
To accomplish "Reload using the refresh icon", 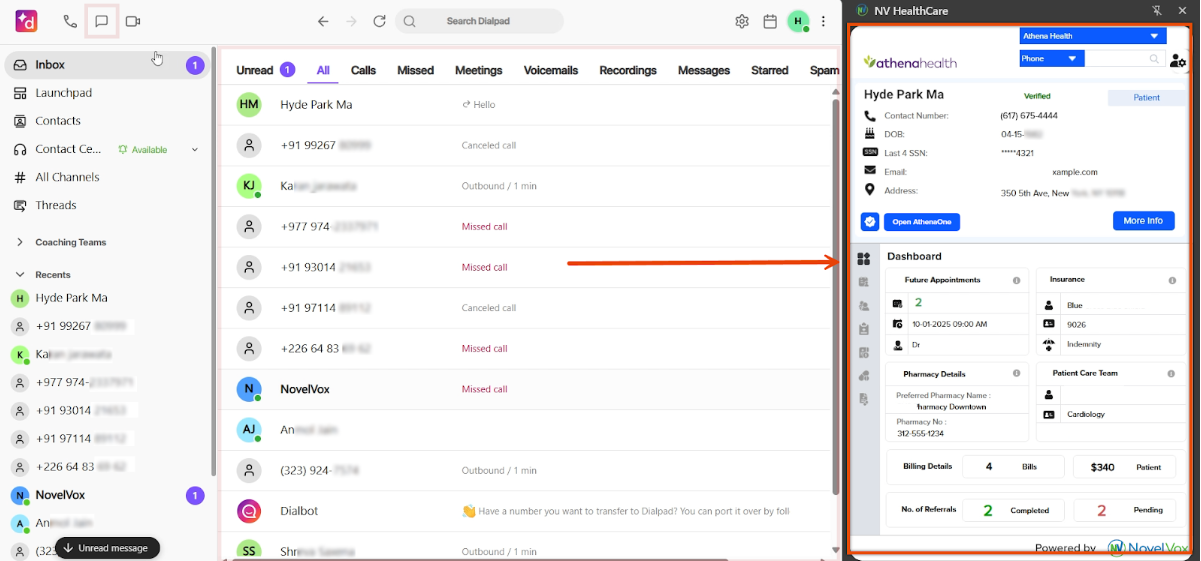I will [x=379, y=21].
